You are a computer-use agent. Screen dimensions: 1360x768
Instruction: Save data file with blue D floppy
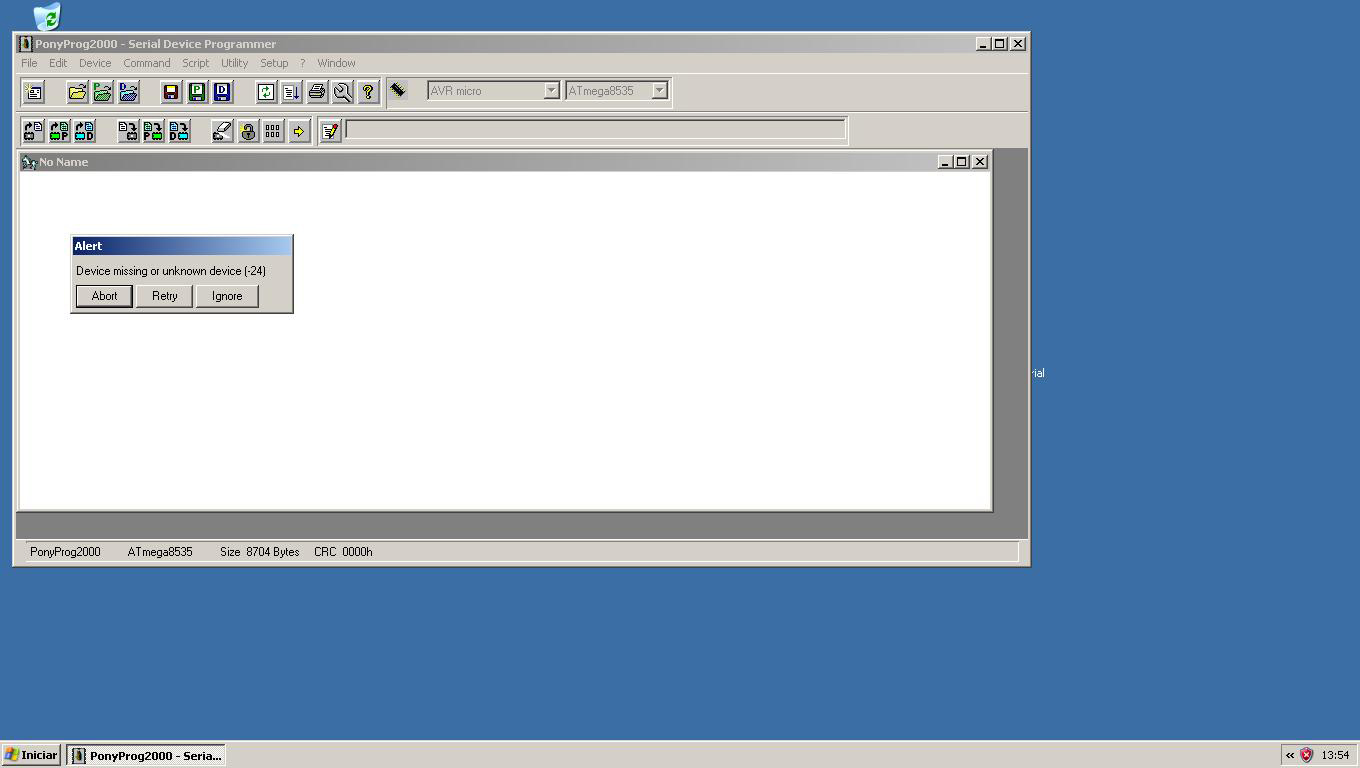click(222, 92)
